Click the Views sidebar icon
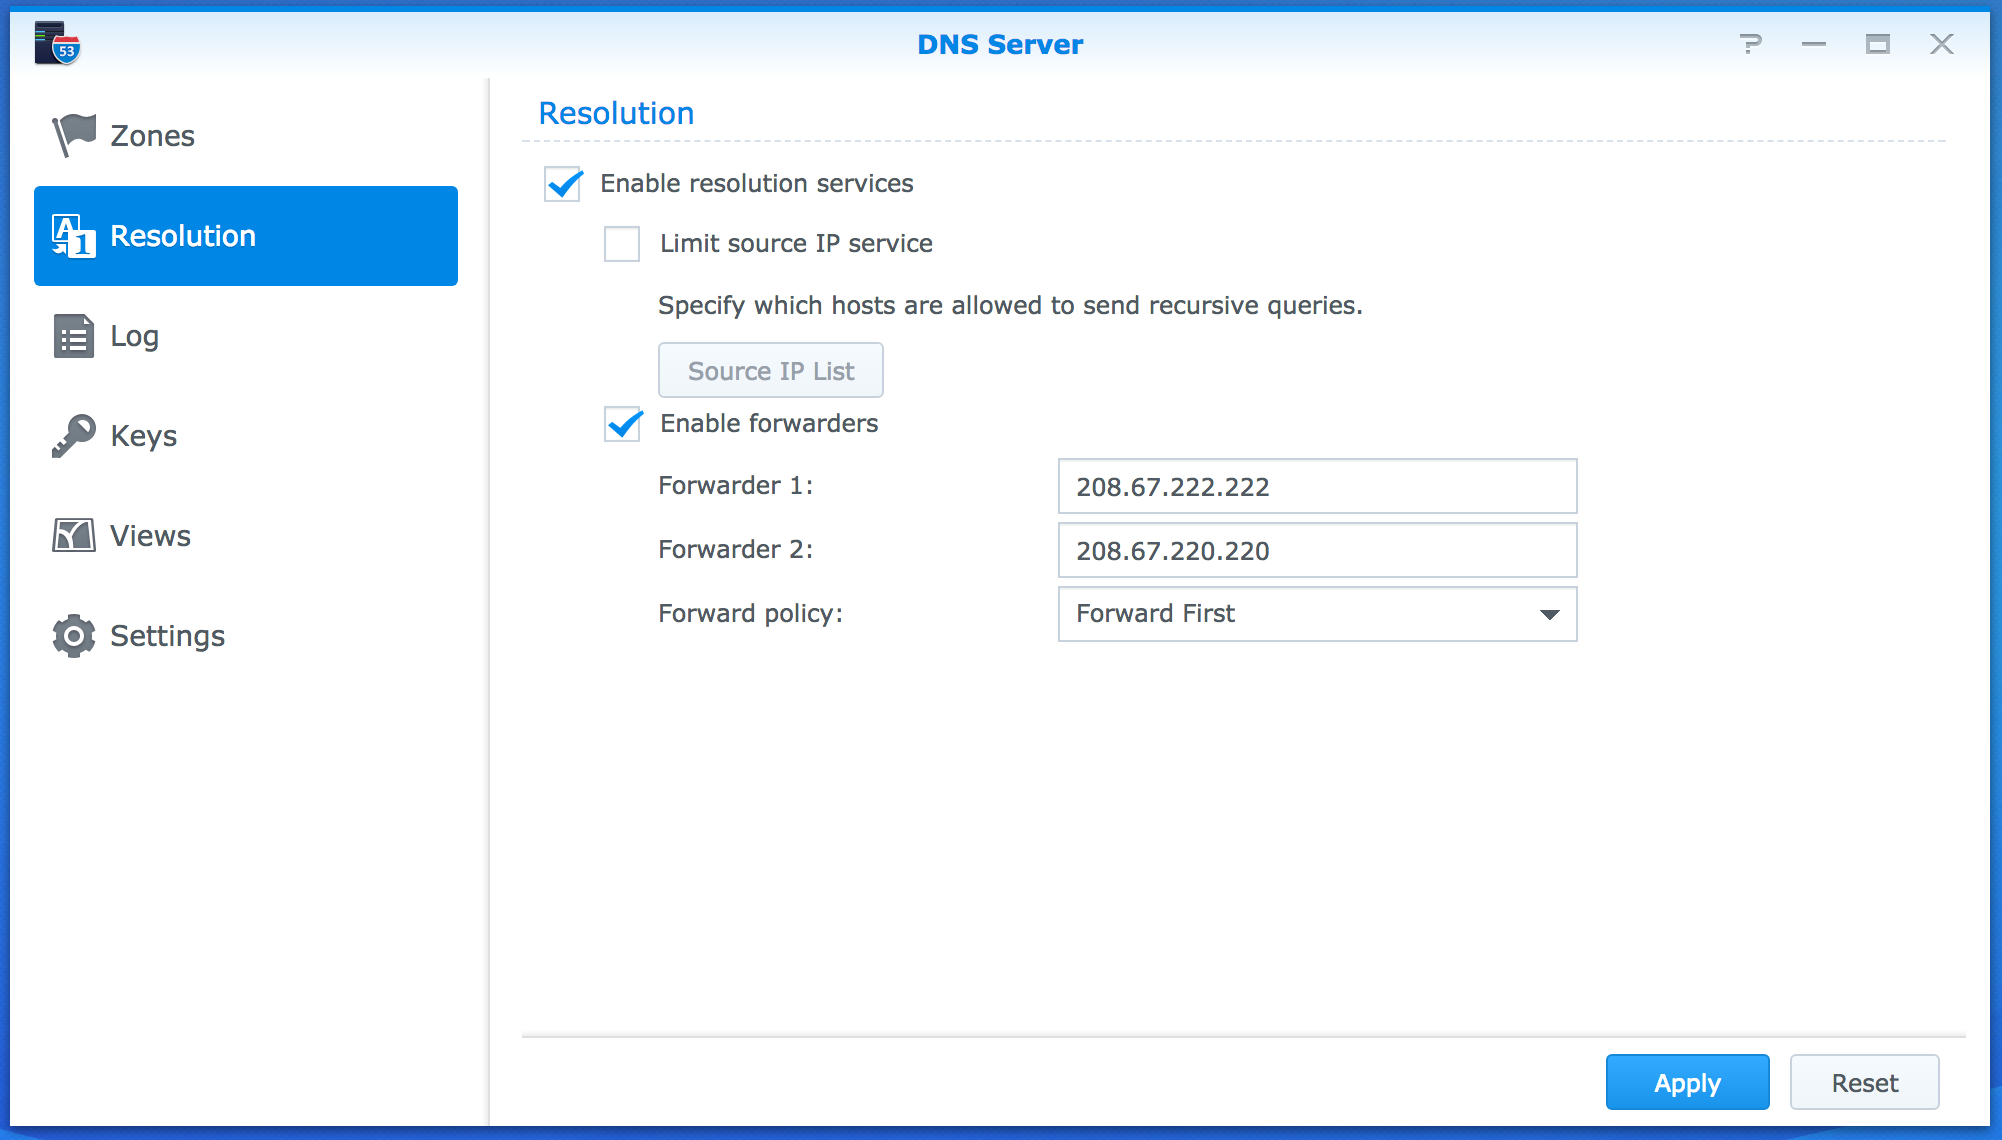This screenshot has height=1140, width=2002. [x=73, y=535]
